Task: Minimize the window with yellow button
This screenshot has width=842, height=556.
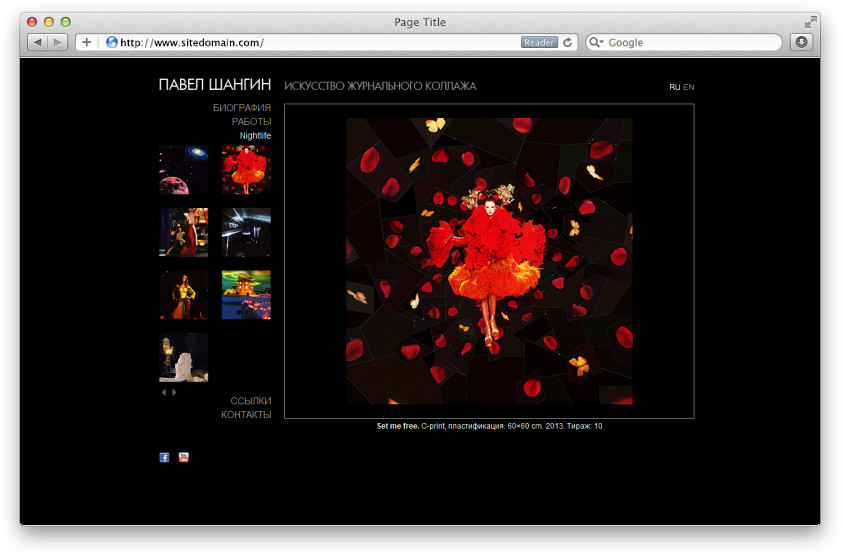Action: click(49, 22)
